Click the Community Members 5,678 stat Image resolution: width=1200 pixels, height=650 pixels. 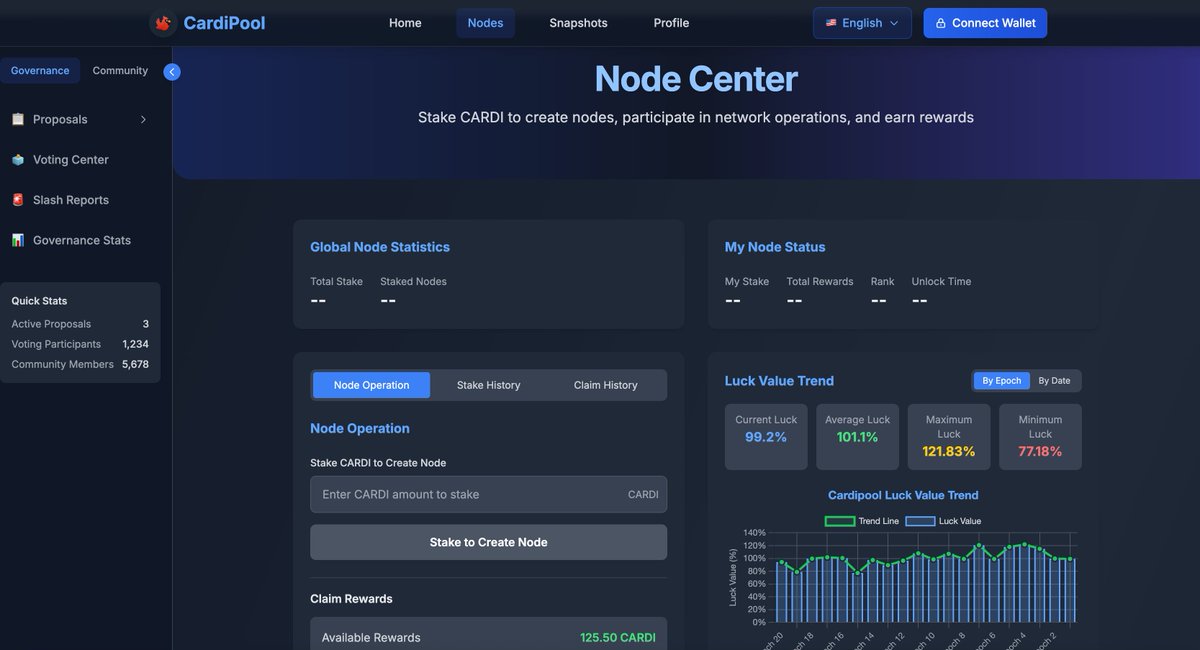[80, 364]
